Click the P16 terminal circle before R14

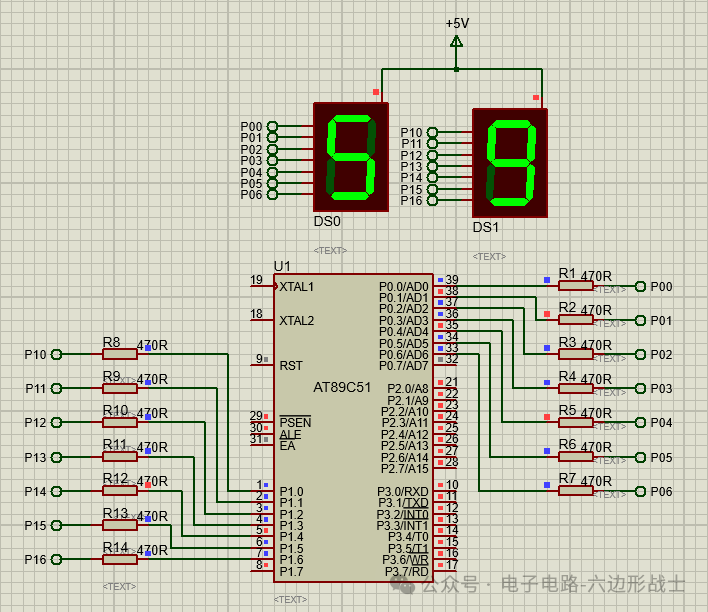(x=56, y=560)
